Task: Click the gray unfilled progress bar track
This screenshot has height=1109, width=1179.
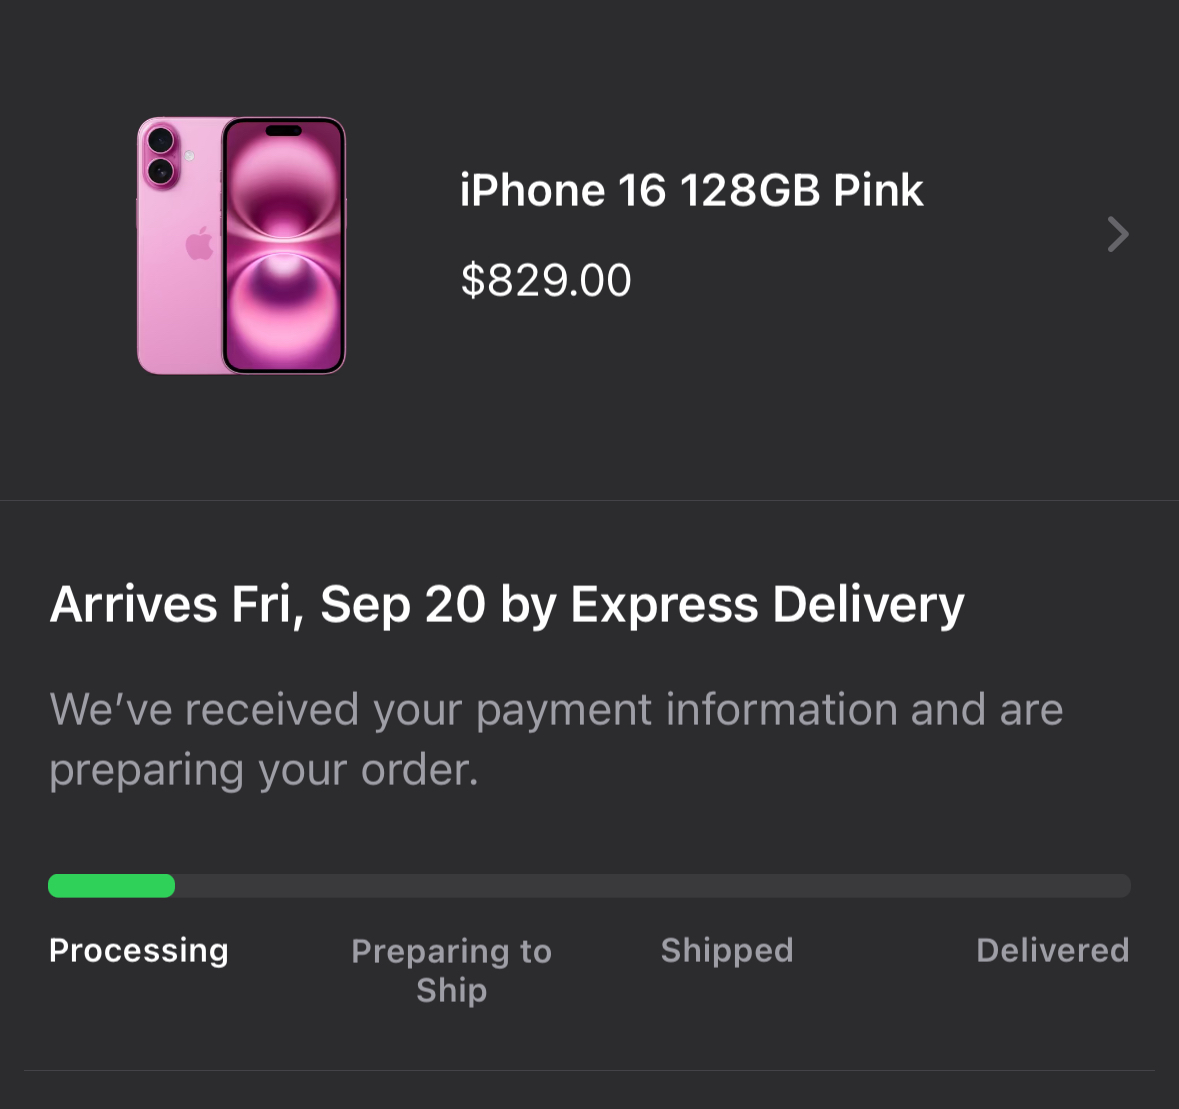Action: pyautogui.click(x=653, y=886)
